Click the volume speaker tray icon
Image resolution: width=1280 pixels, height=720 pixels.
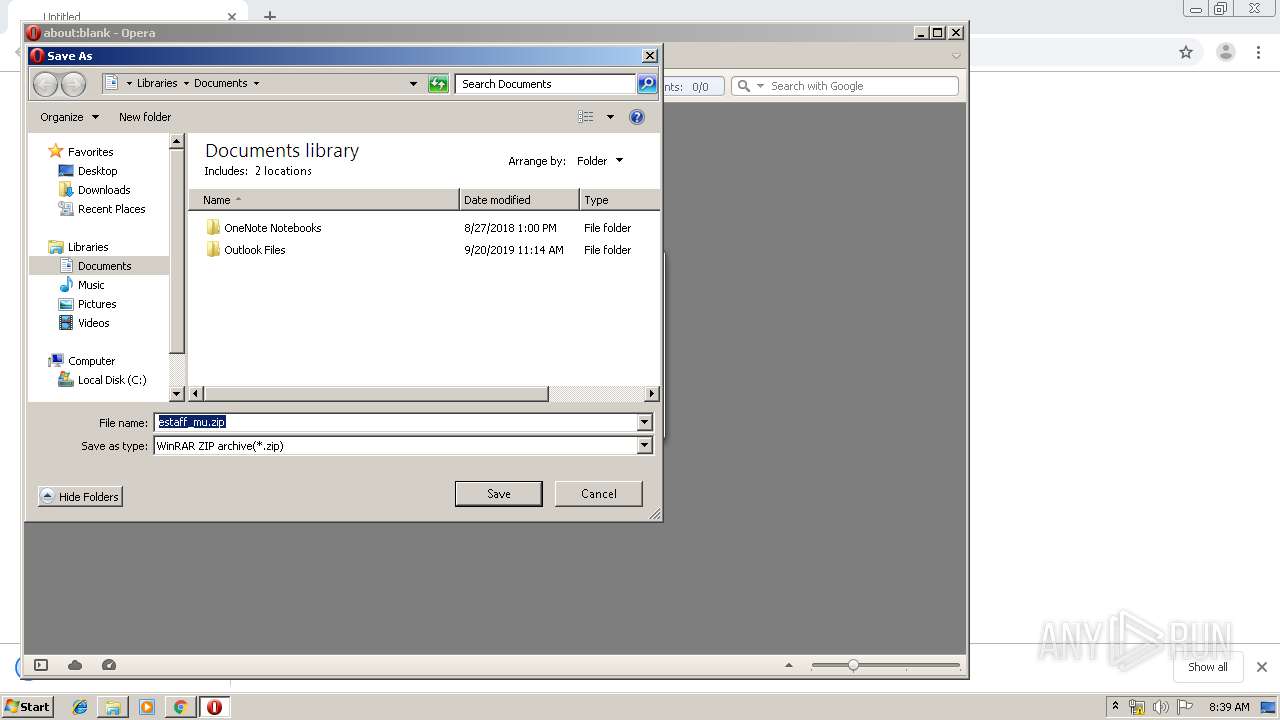click(x=1160, y=707)
